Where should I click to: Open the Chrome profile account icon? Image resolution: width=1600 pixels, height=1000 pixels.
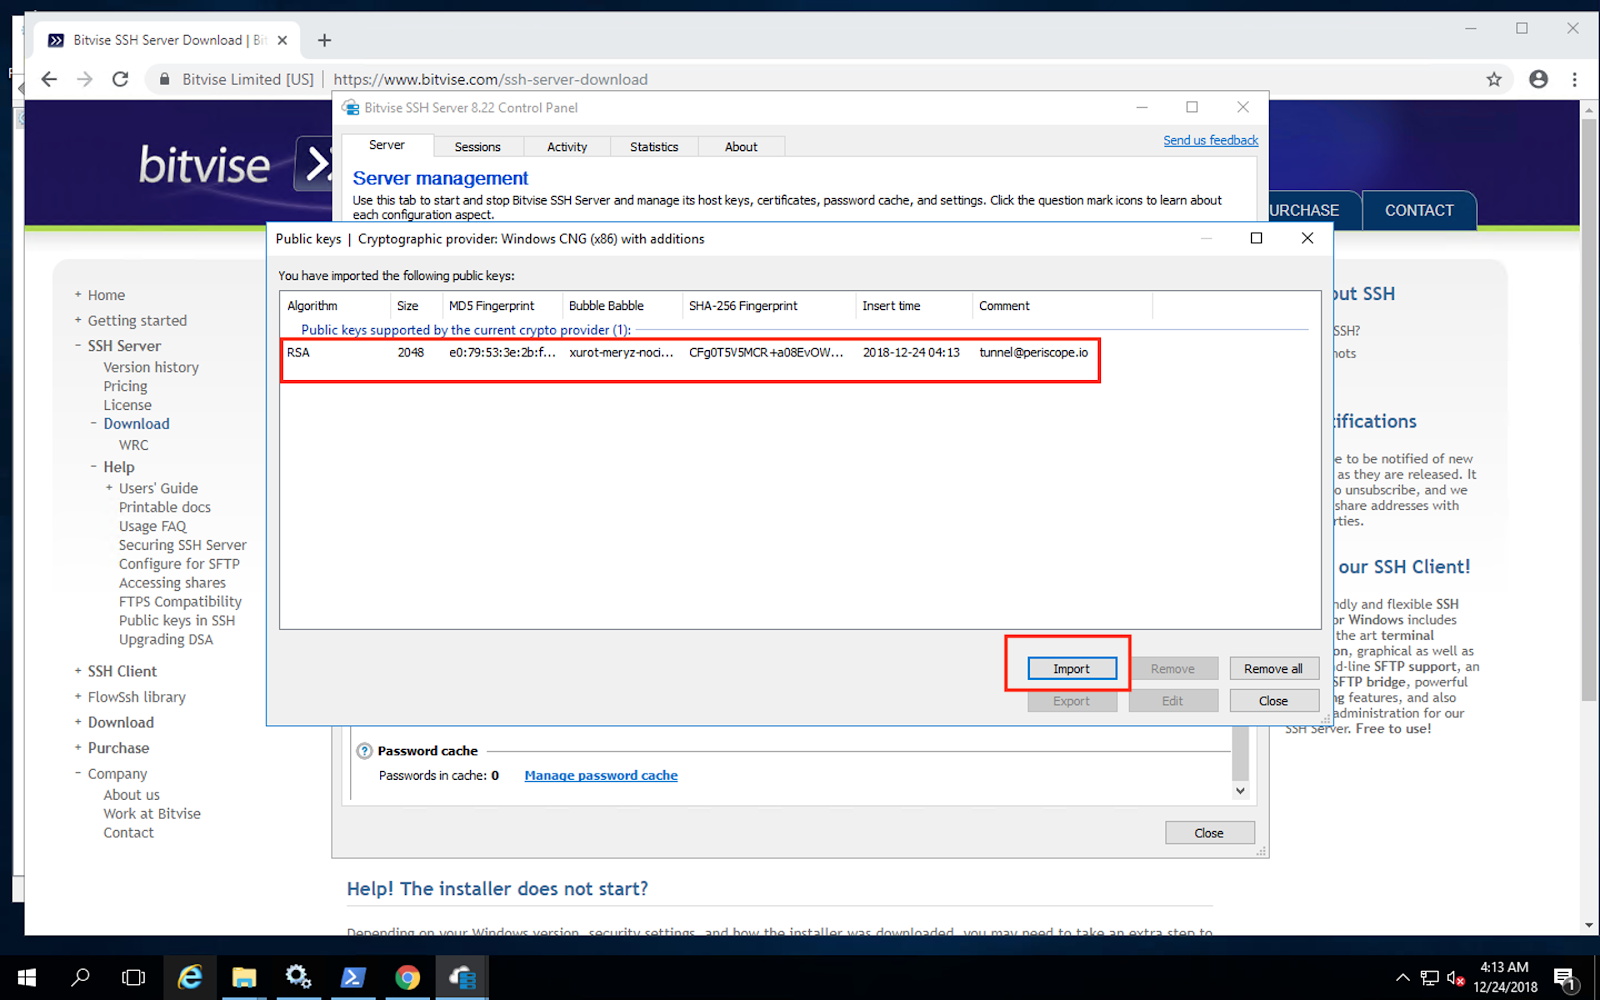(x=1538, y=79)
